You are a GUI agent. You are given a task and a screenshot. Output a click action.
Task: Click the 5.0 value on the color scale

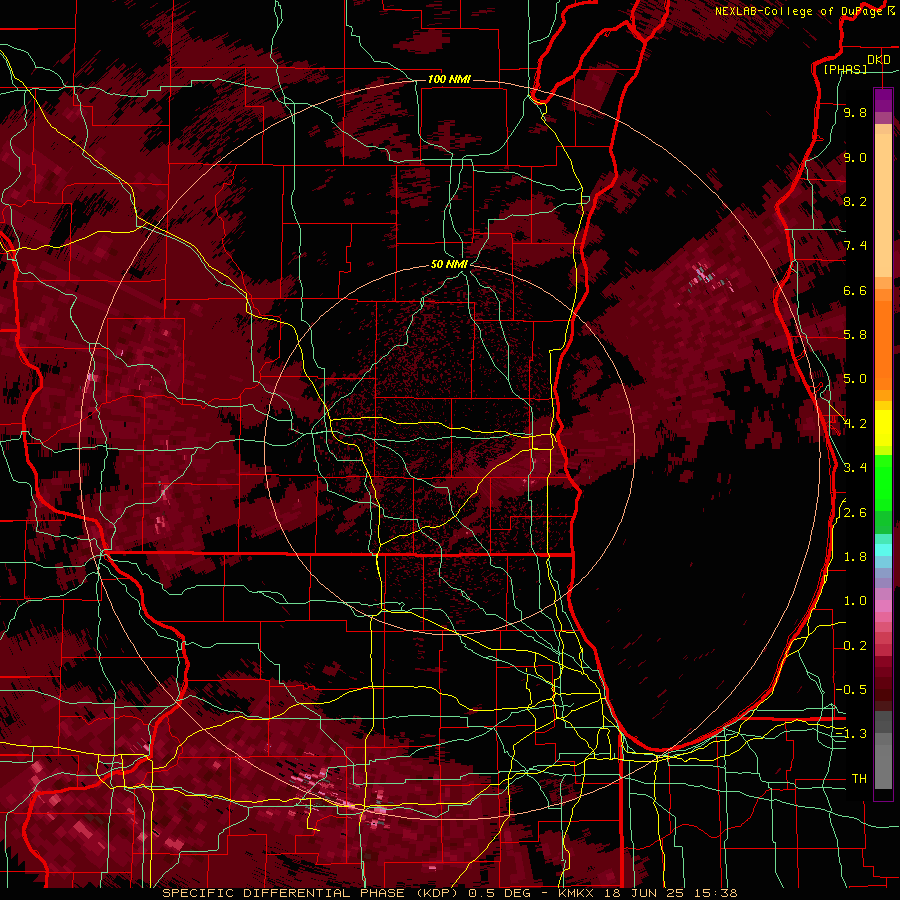[x=855, y=379]
